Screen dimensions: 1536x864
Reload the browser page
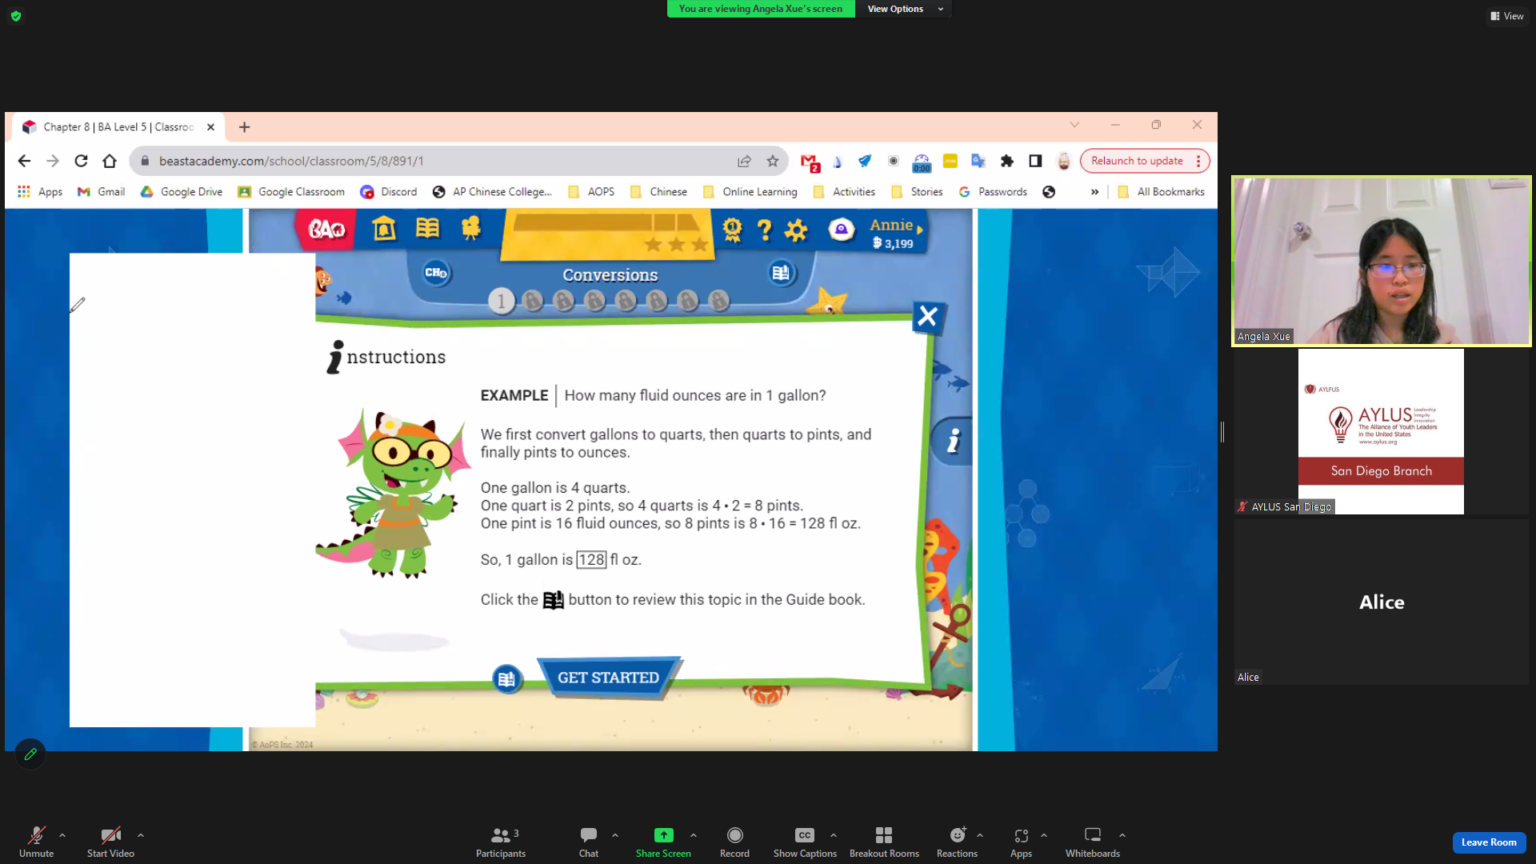click(x=81, y=161)
